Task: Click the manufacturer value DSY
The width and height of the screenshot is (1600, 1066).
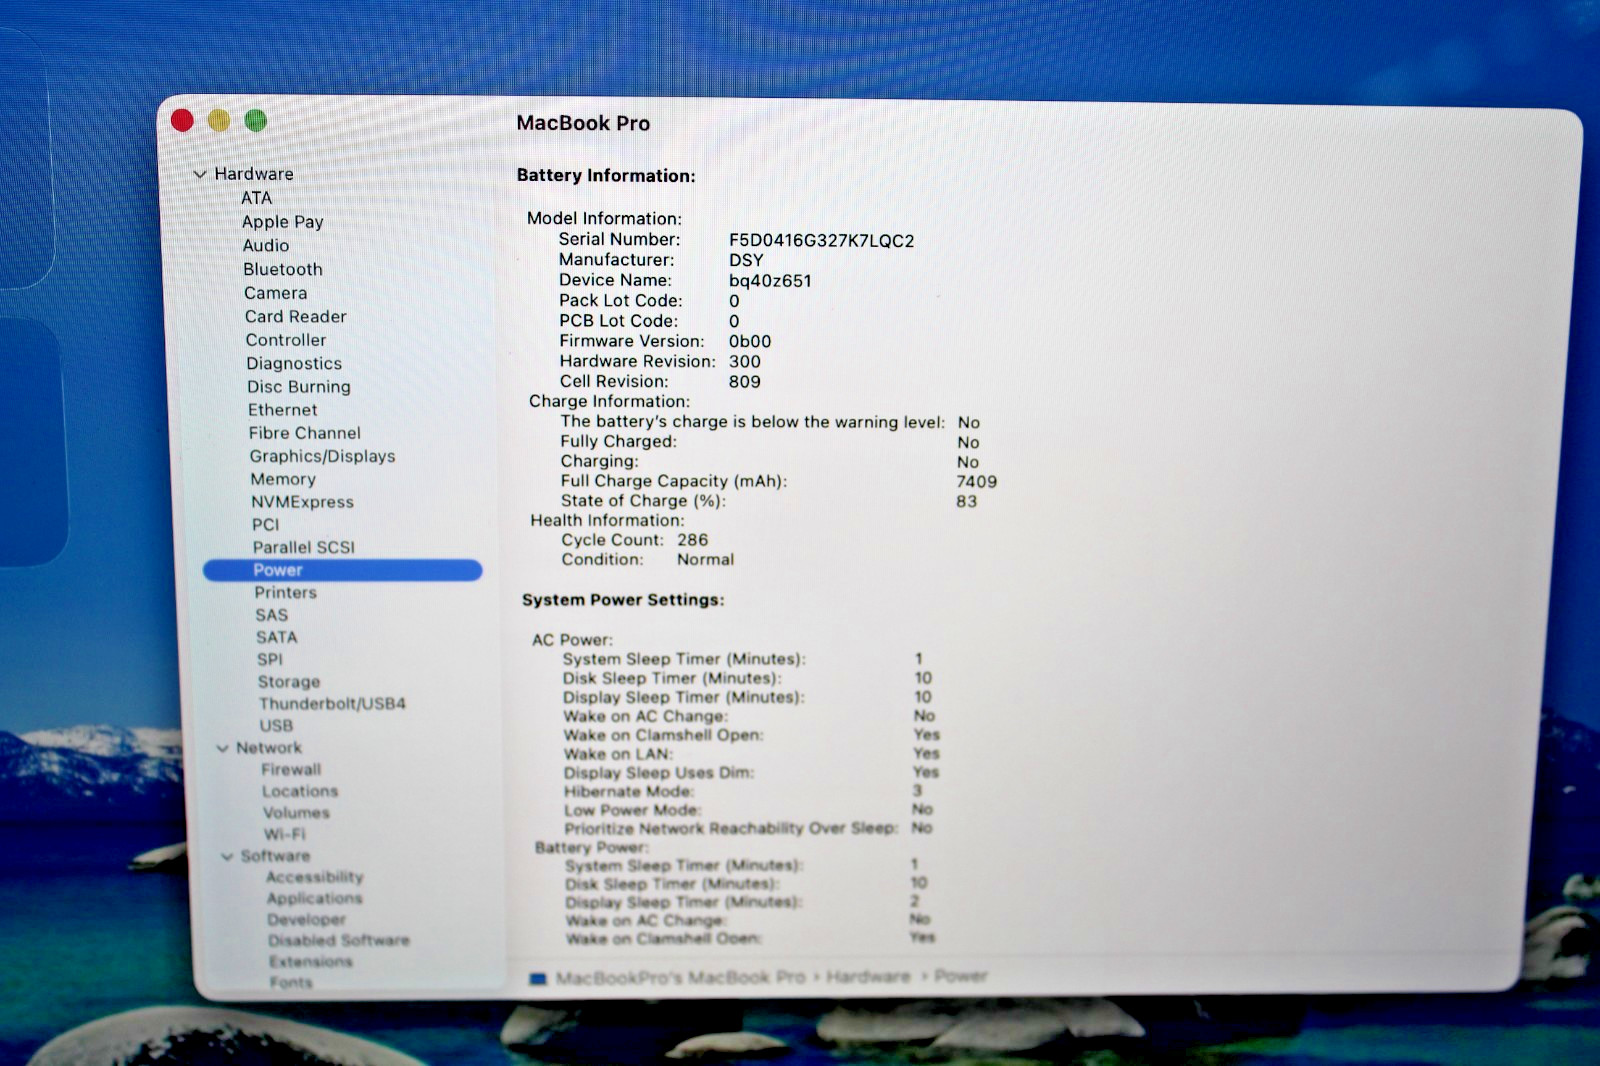Action: (x=746, y=260)
